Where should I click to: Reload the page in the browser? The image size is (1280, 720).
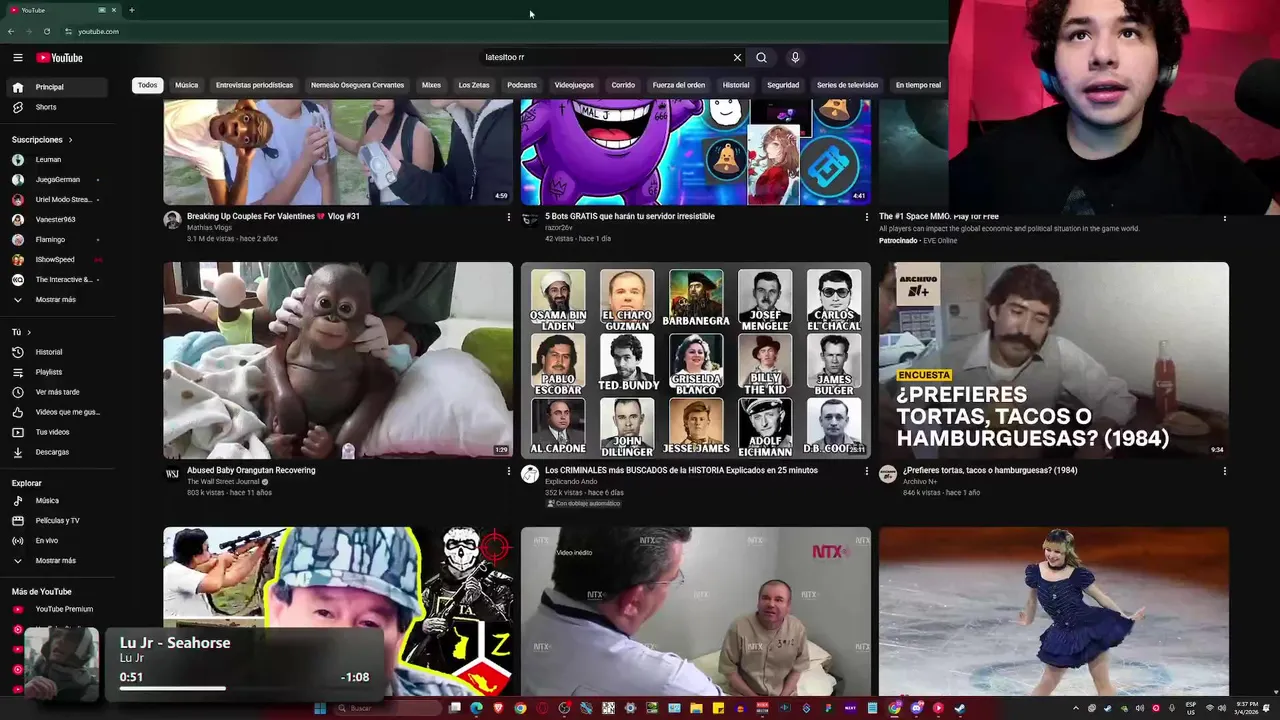(46, 31)
